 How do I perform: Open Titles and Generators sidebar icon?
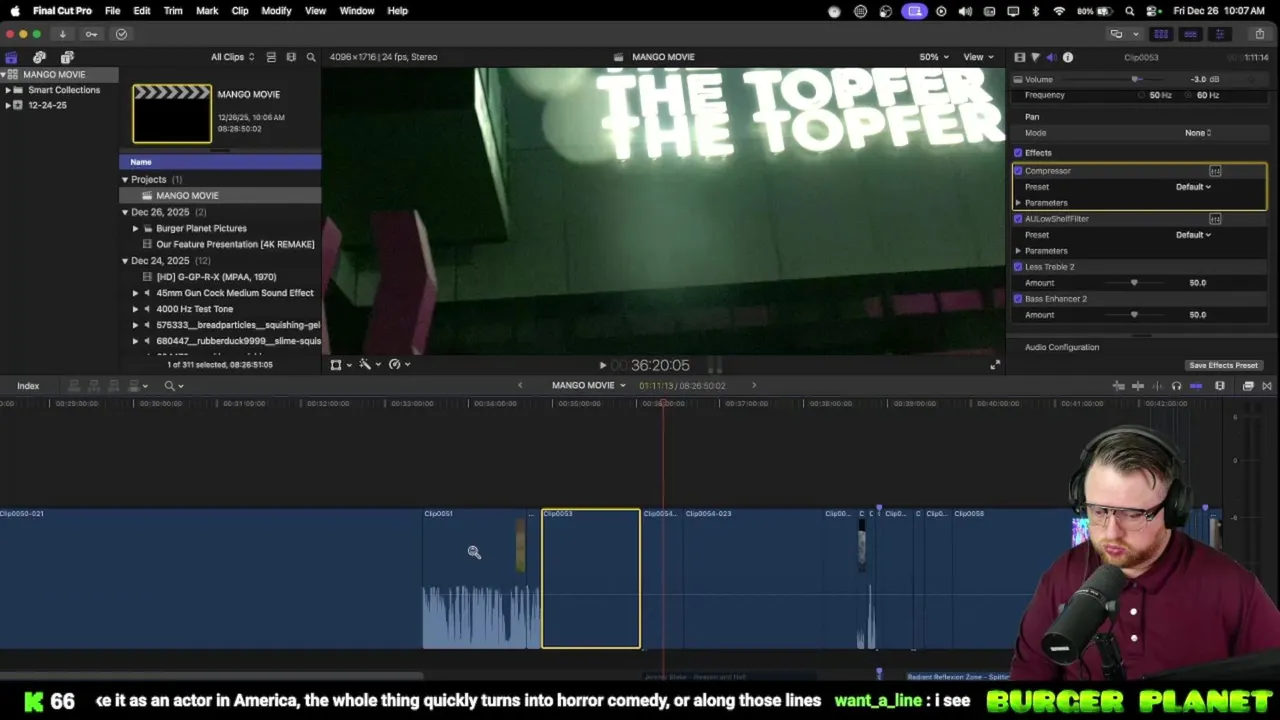click(67, 57)
